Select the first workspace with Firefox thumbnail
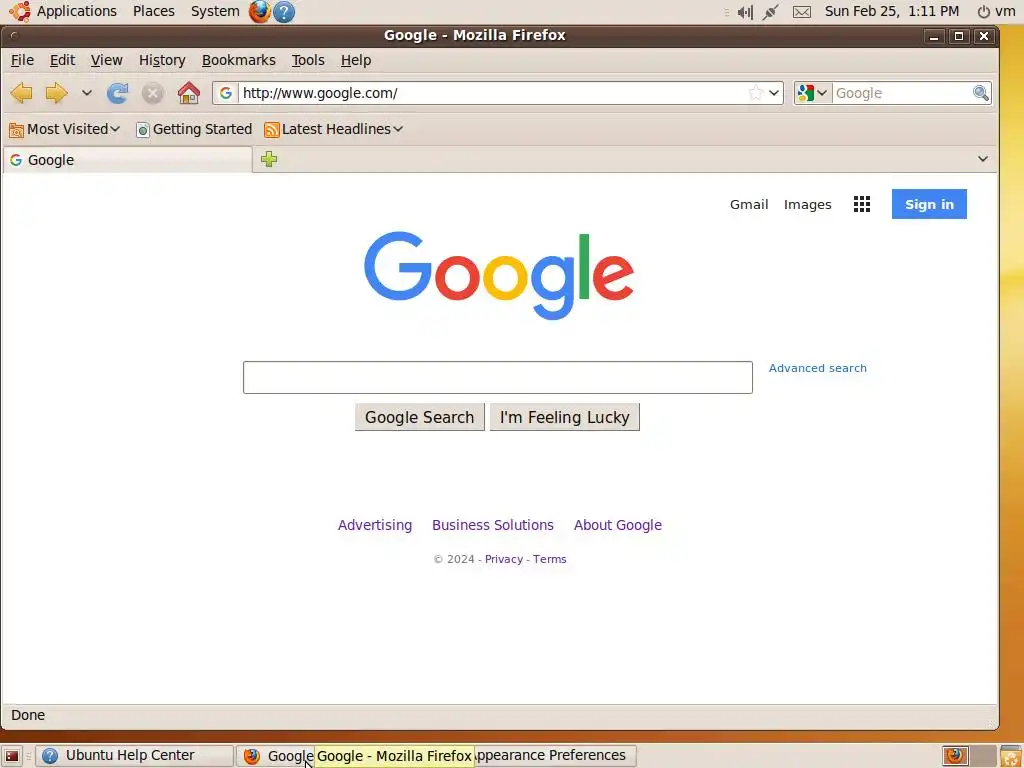1024x768 pixels. (955, 756)
